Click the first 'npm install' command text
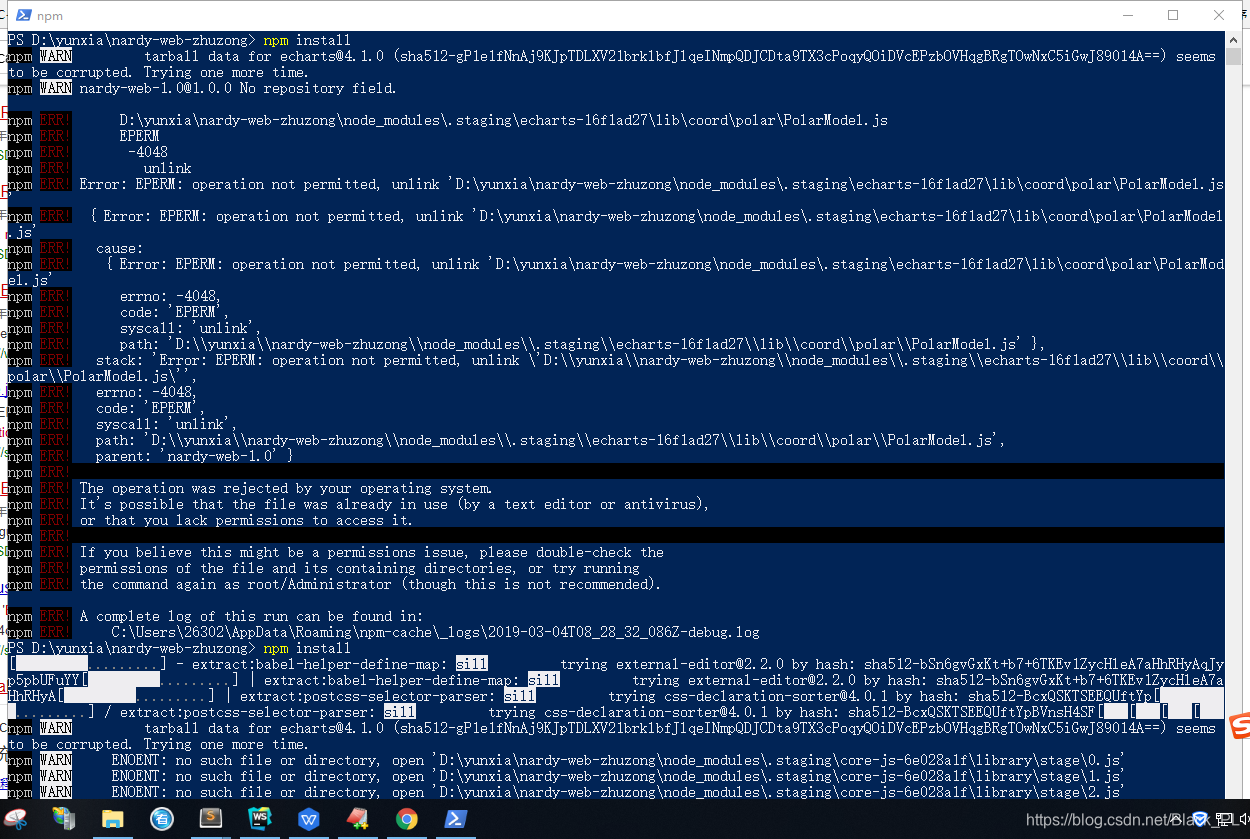This screenshot has width=1250, height=839. point(307,40)
